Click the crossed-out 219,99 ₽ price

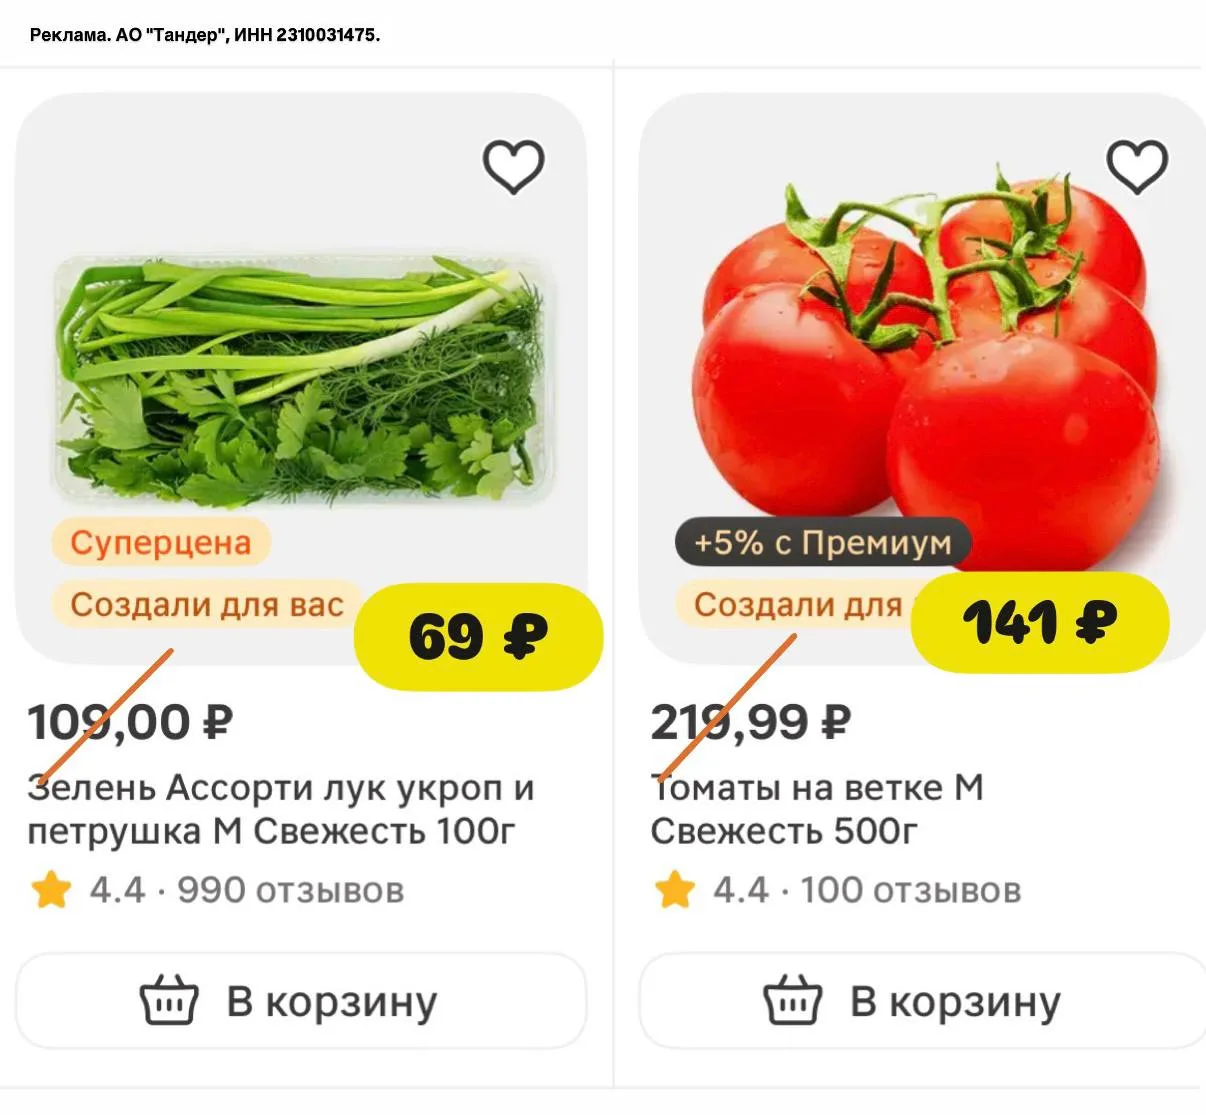(751, 722)
